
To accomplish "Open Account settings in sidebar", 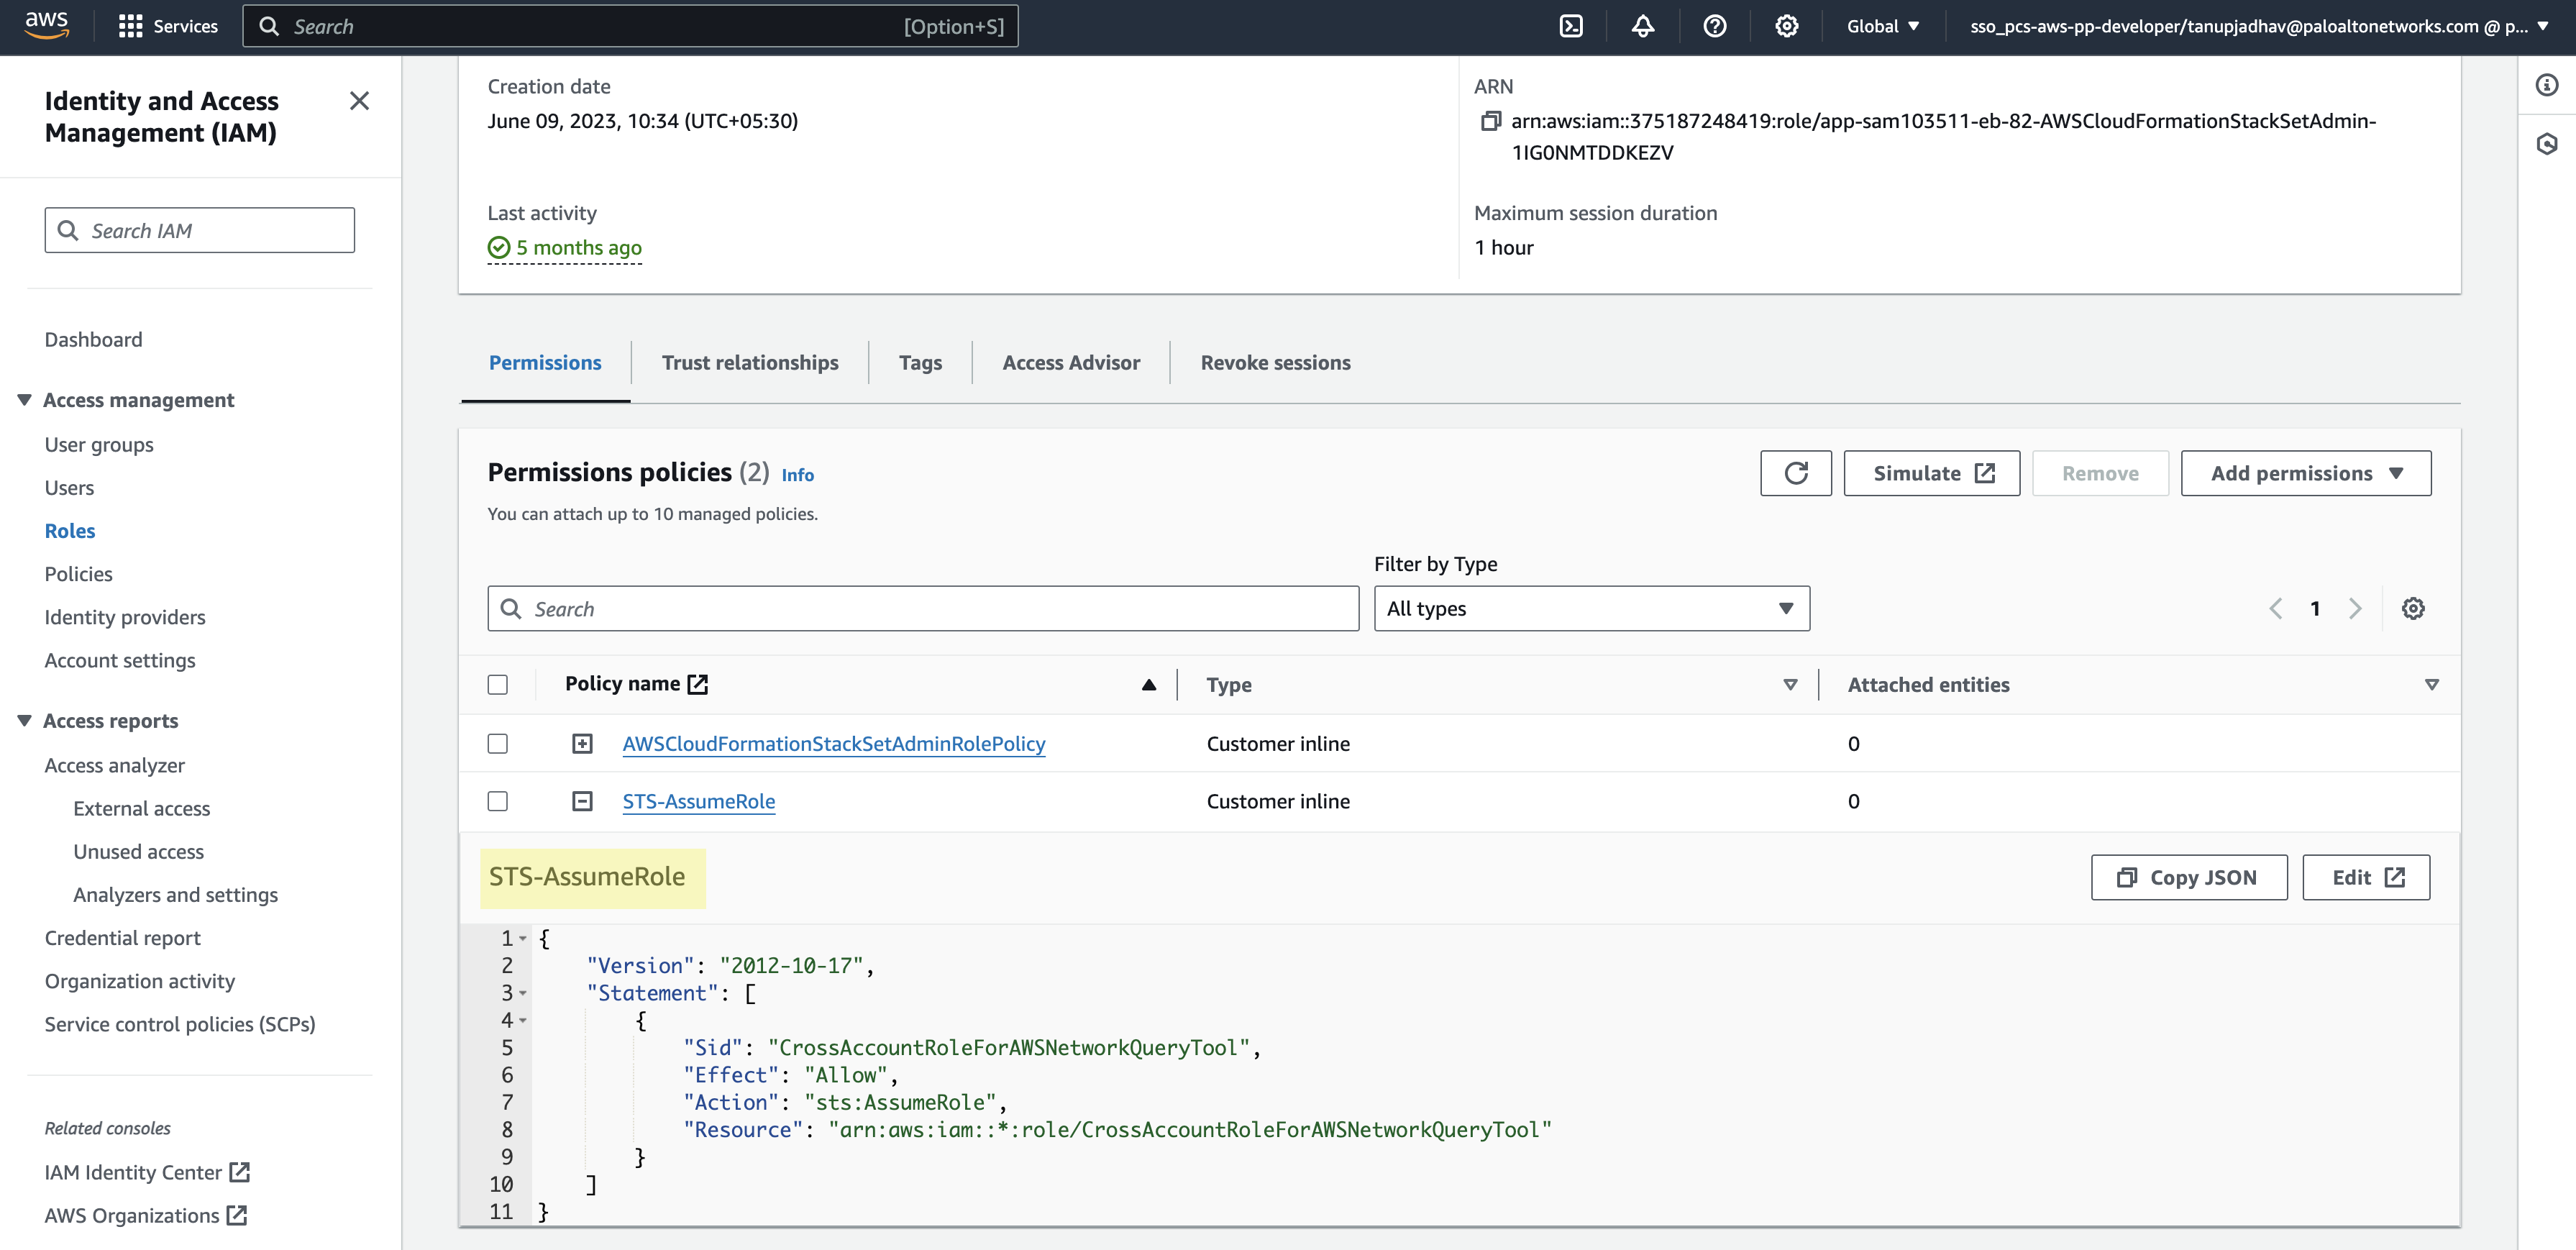I will 120,660.
